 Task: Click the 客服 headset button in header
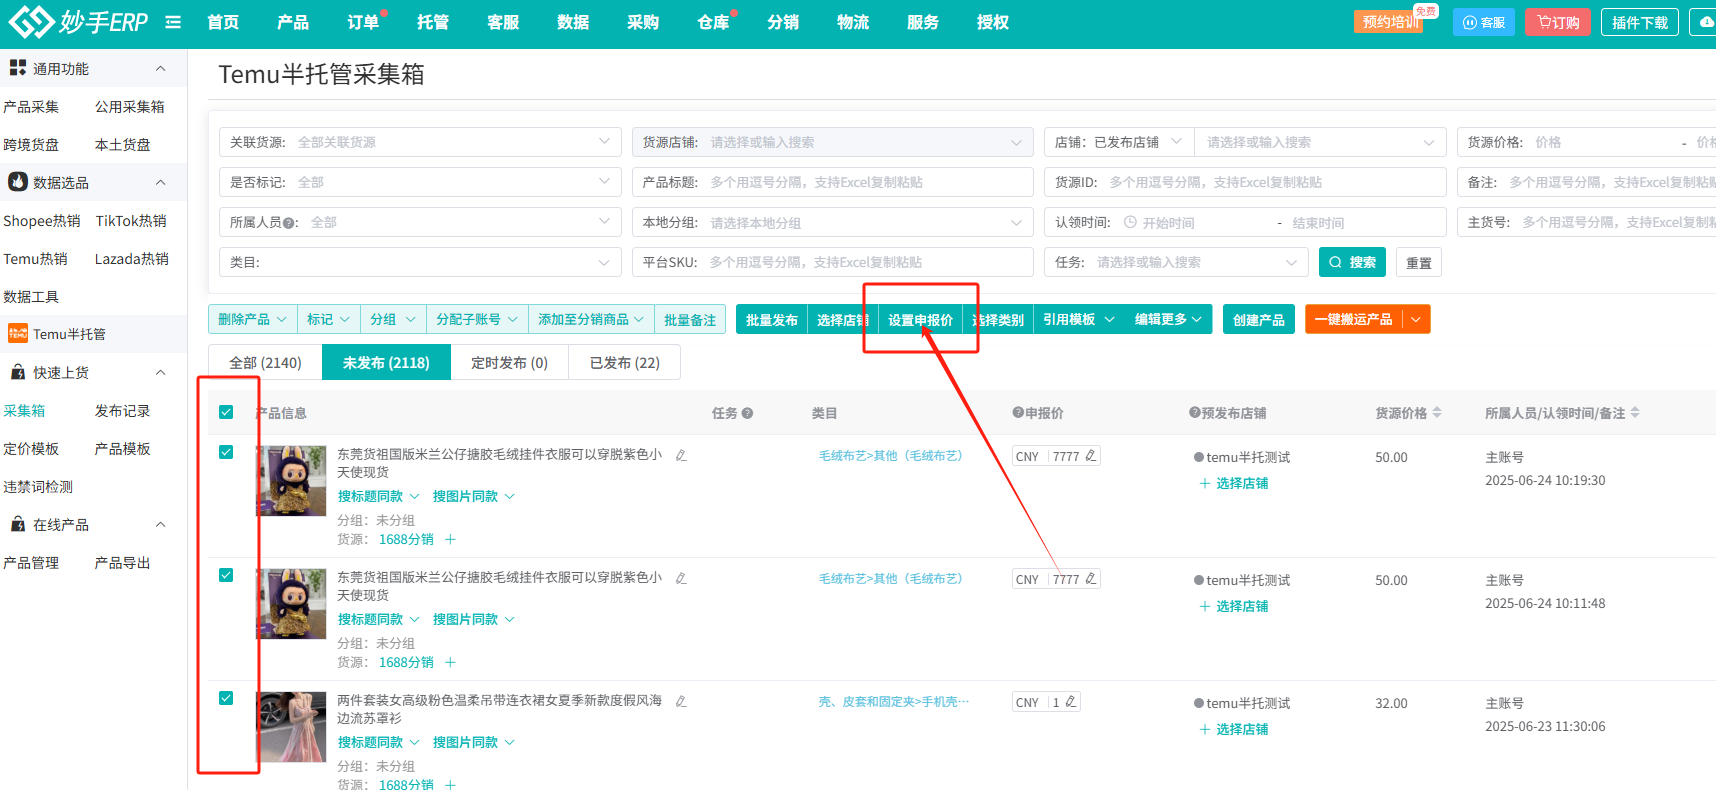(1484, 22)
